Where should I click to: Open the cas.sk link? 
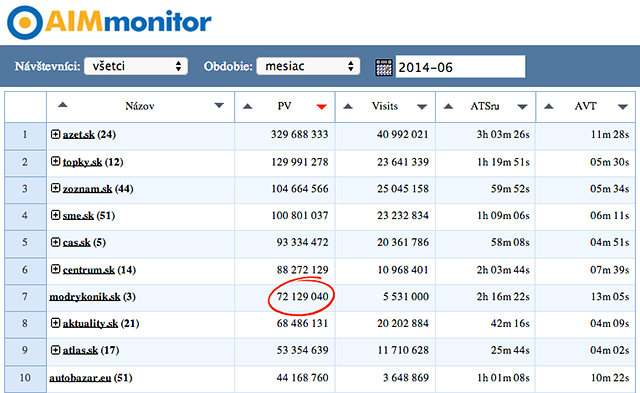pos(76,243)
